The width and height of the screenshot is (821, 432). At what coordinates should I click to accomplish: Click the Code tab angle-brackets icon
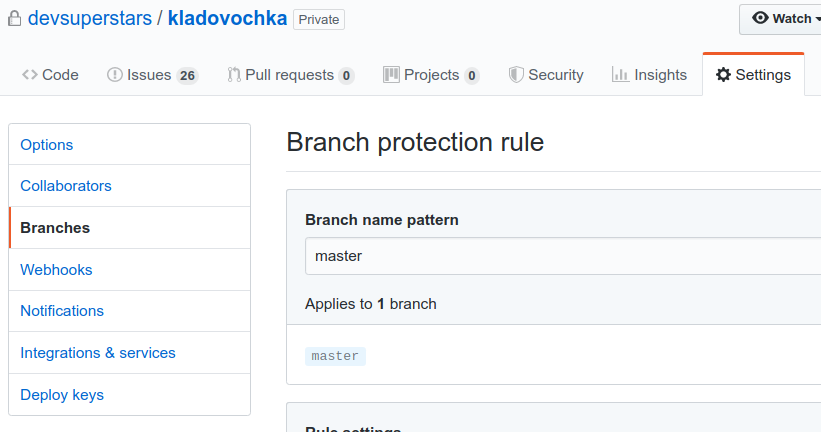(x=30, y=75)
